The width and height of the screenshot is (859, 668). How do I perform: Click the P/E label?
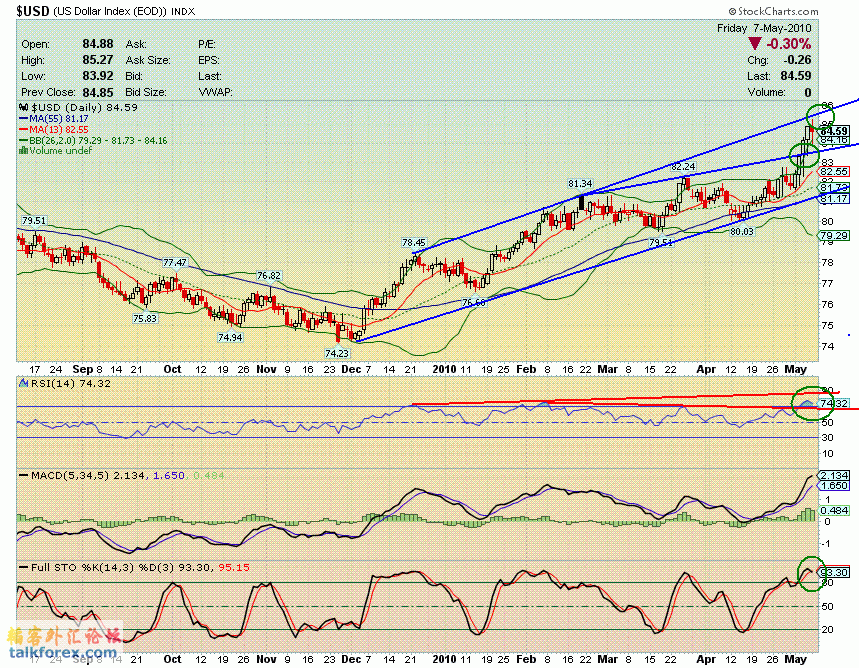[207, 44]
